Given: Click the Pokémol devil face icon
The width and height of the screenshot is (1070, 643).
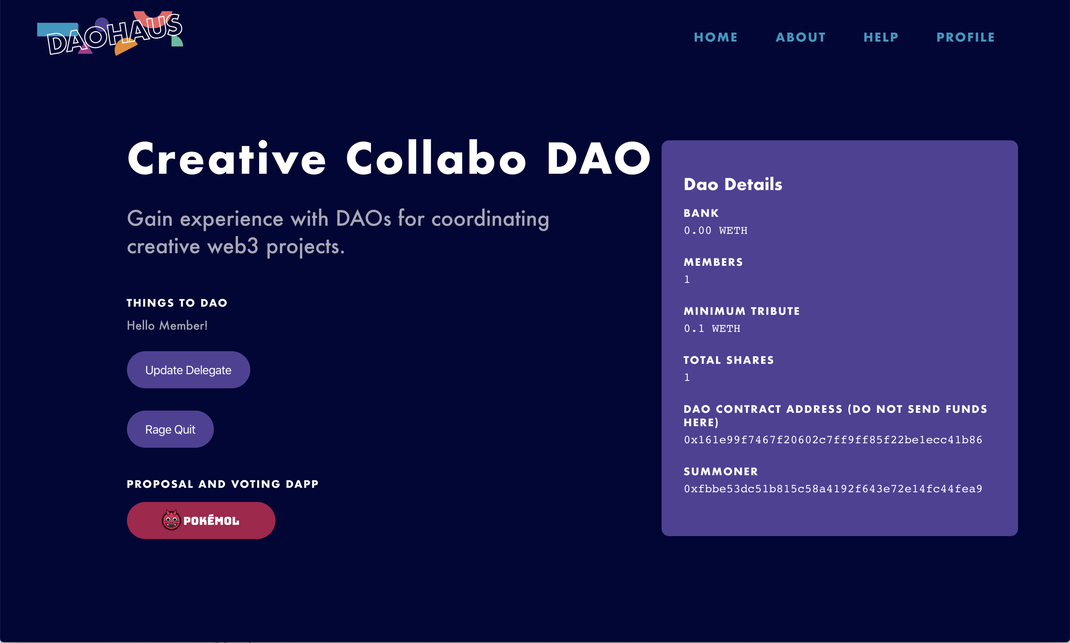Looking at the screenshot, I should click(x=171, y=520).
